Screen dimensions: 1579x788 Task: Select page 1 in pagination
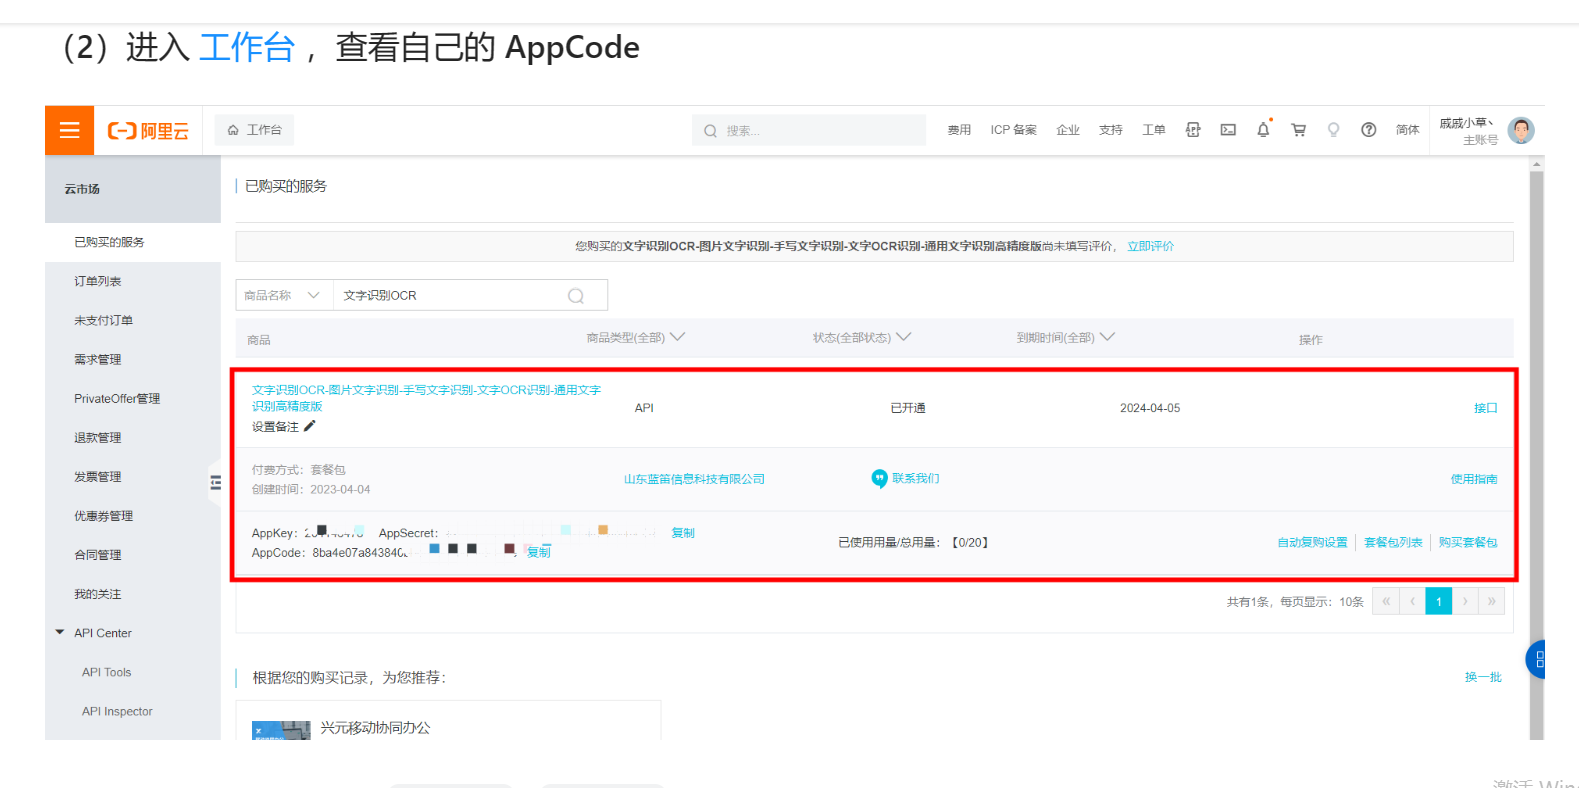[1438, 601]
